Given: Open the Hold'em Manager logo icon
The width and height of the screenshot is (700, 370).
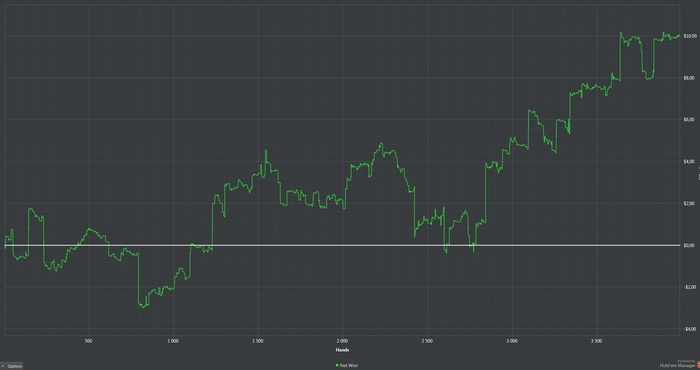Looking at the screenshot, I should (698, 365).
